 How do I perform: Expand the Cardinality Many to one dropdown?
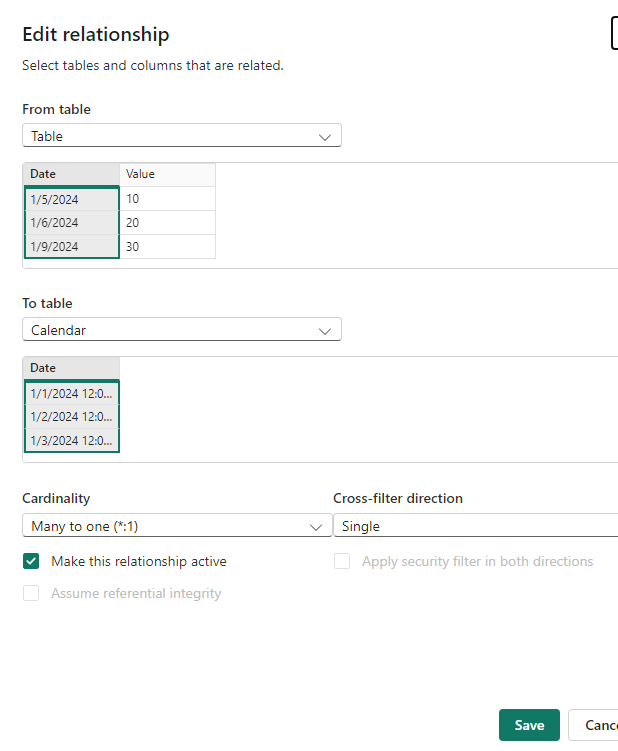(177, 525)
